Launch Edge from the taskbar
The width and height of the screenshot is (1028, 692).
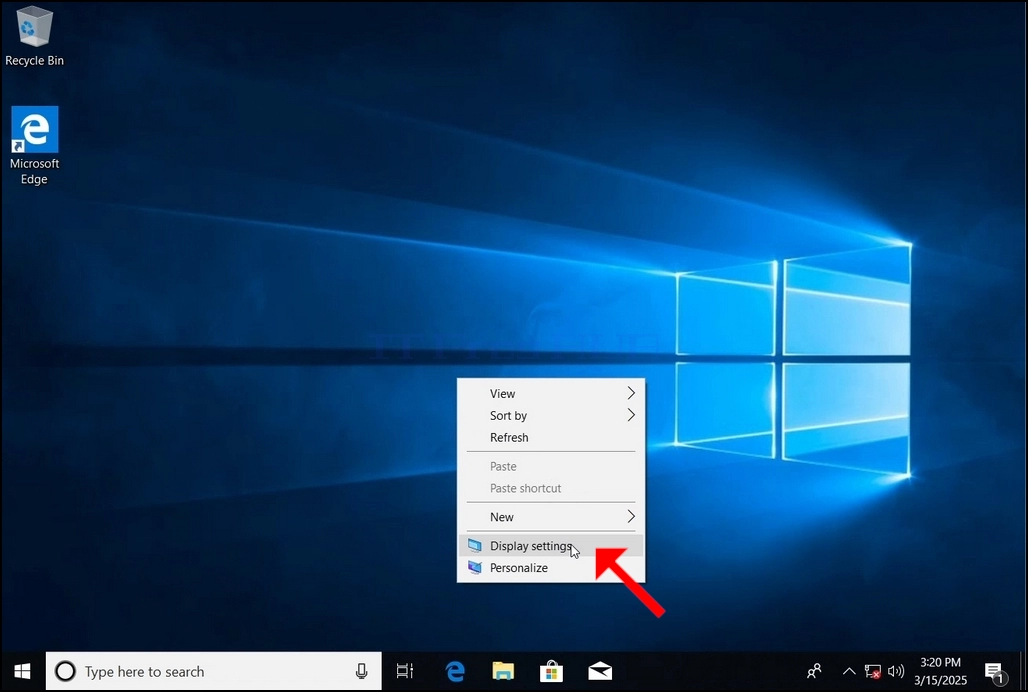[455, 671]
